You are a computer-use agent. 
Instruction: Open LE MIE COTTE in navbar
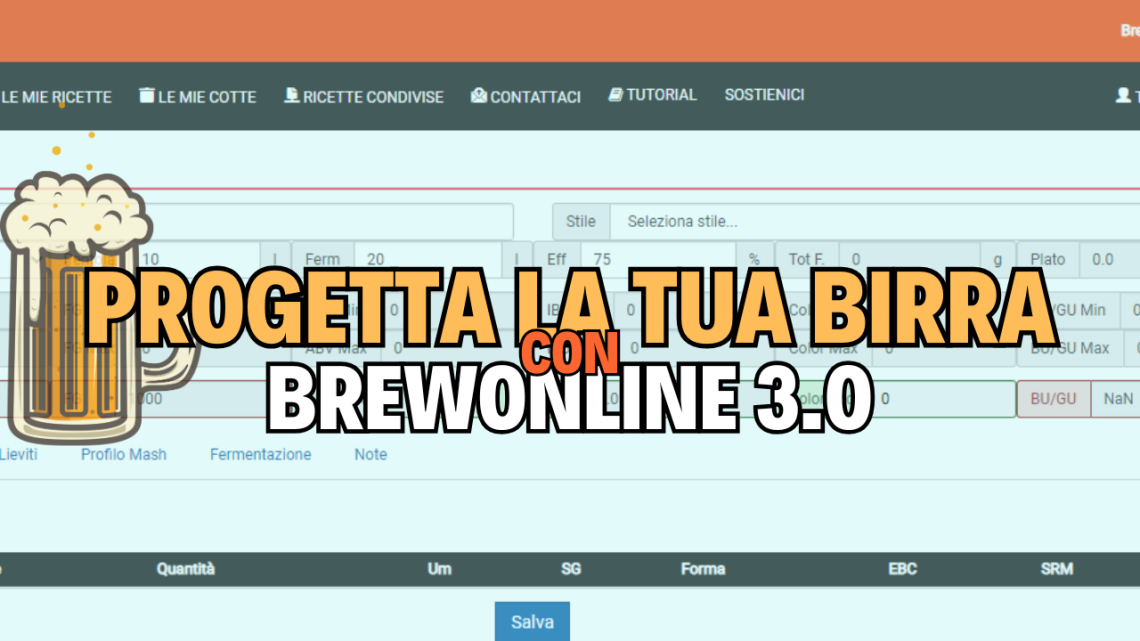click(207, 97)
